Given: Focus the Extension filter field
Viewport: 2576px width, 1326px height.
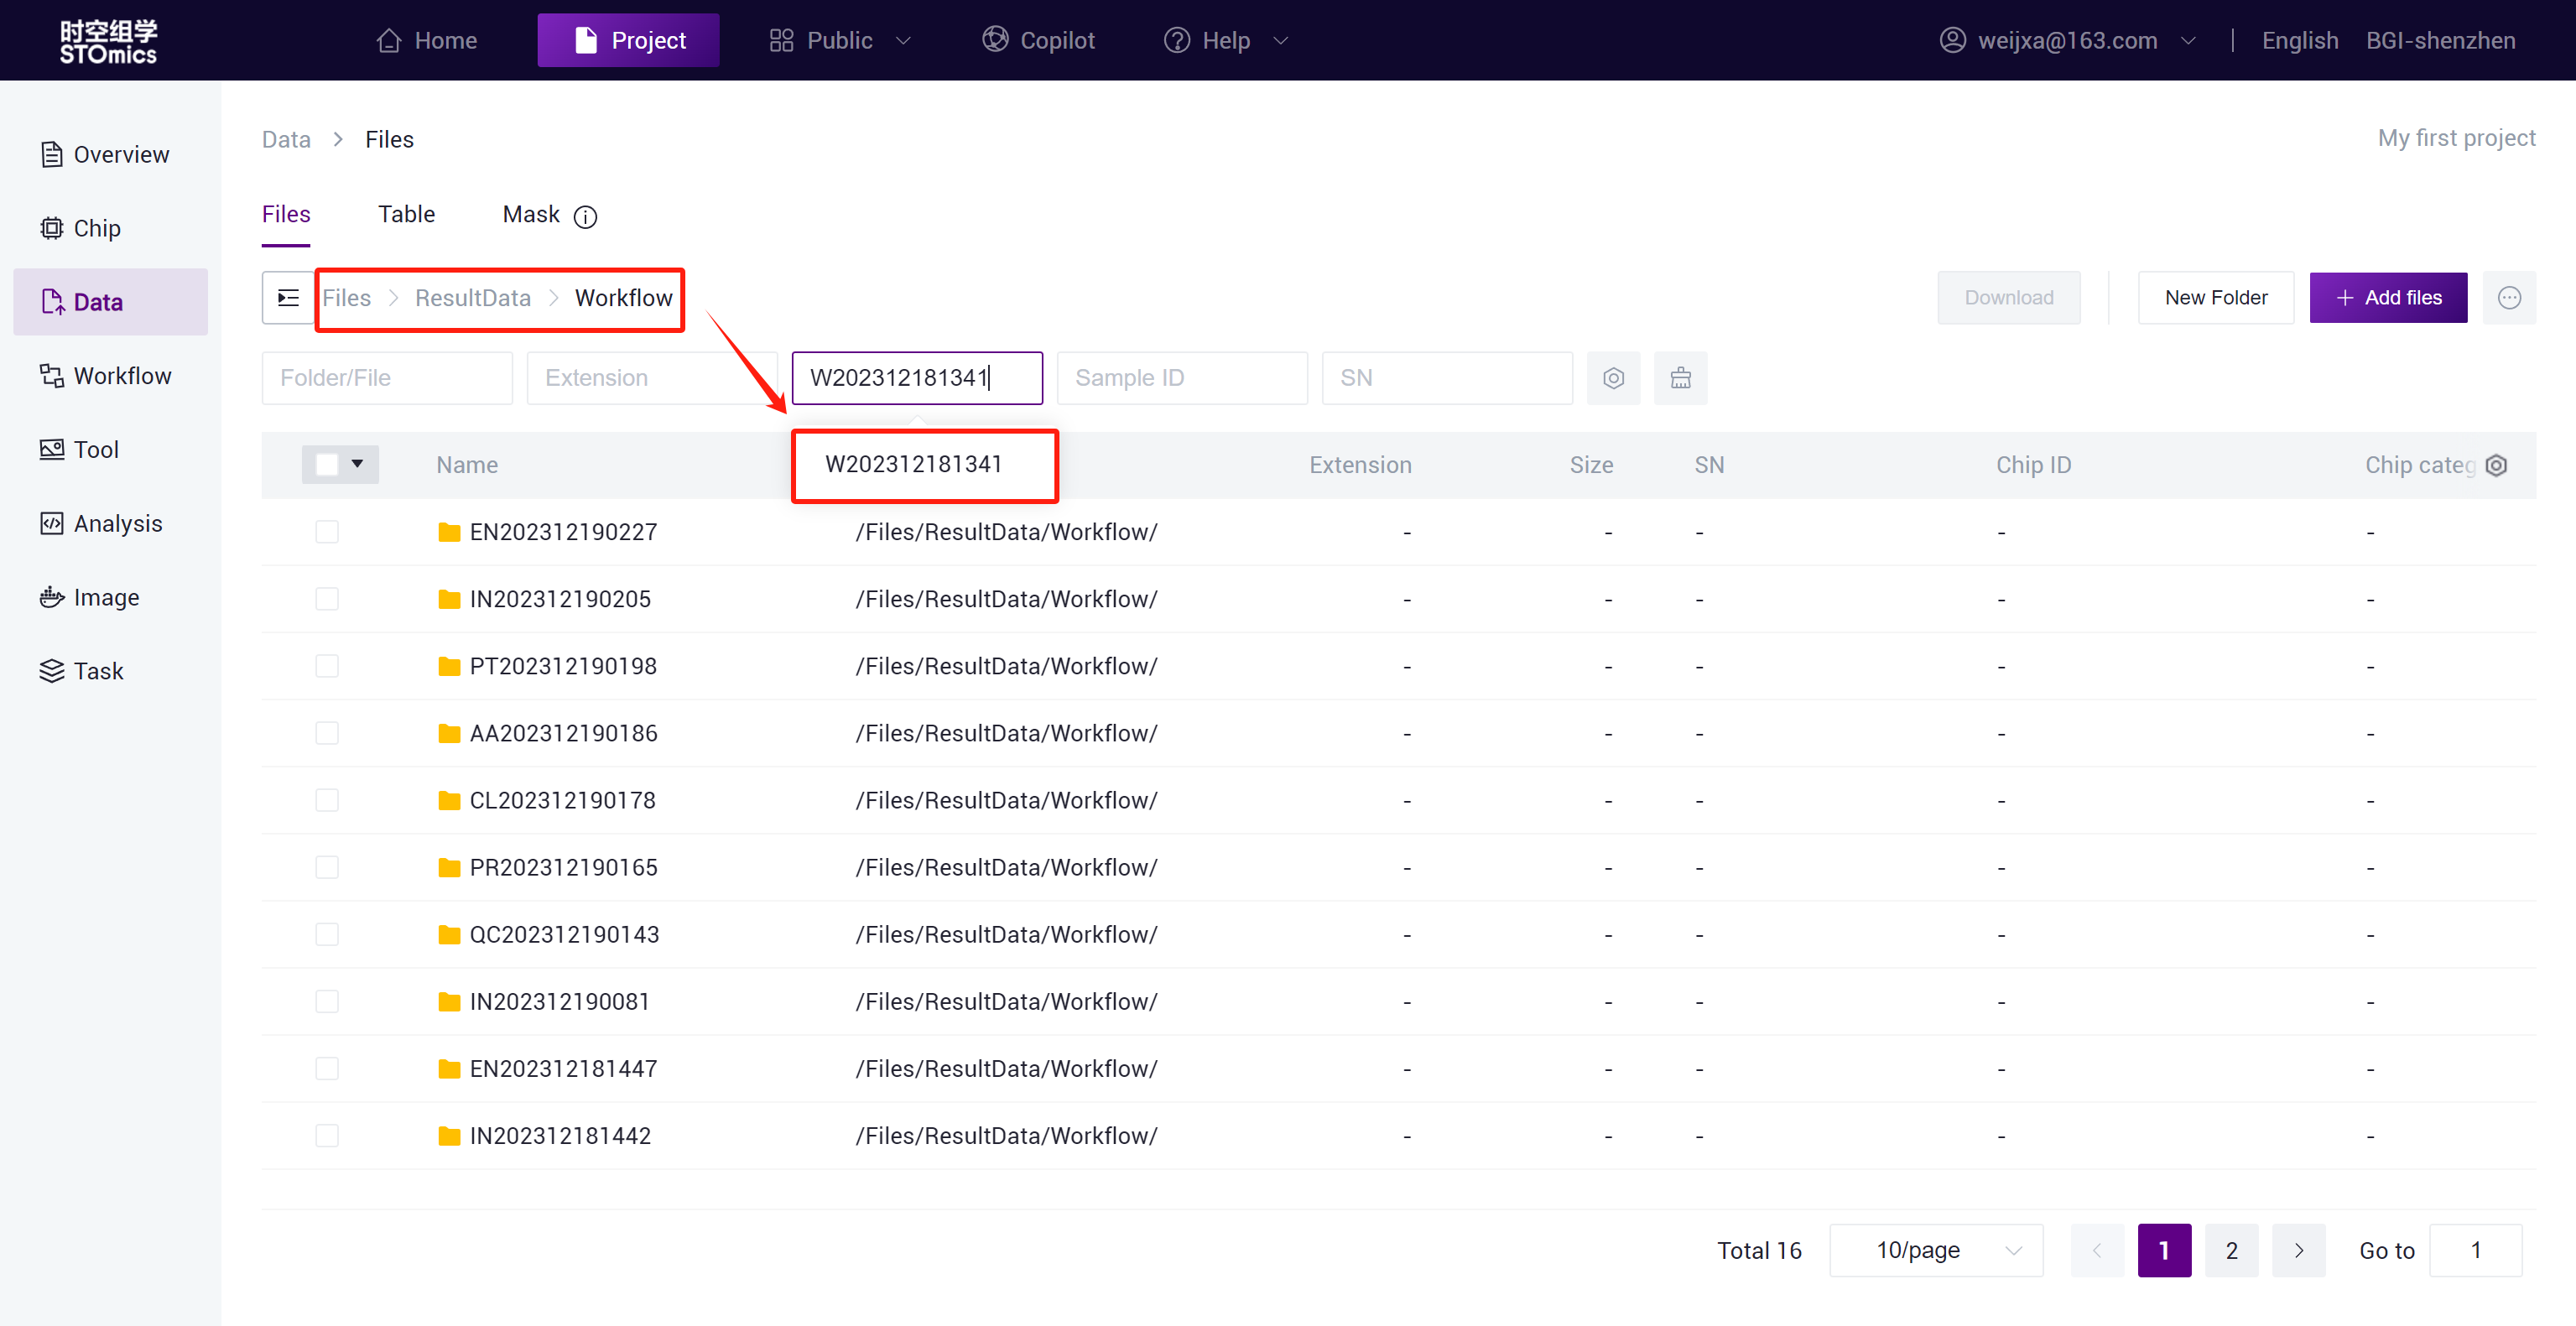Looking at the screenshot, I should click(x=652, y=378).
